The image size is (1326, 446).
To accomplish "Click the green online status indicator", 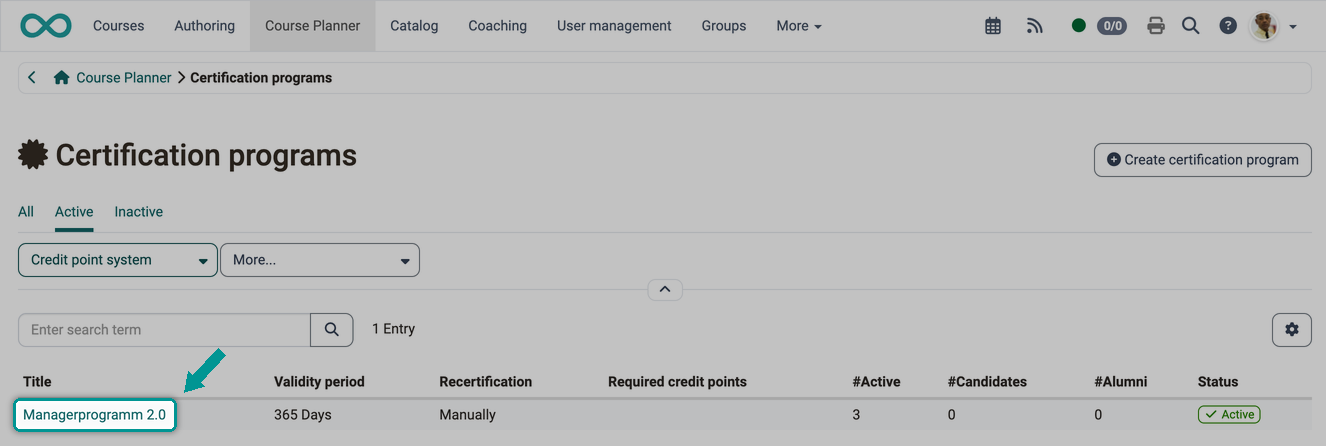I will tap(1078, 26).
